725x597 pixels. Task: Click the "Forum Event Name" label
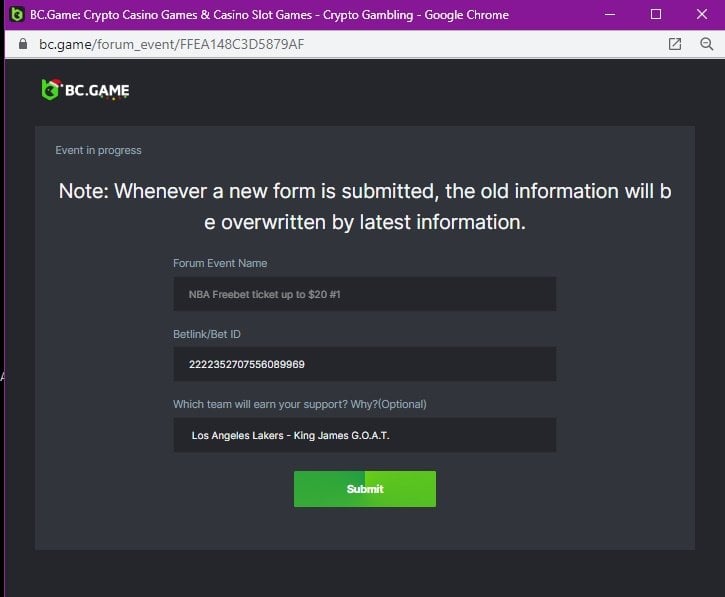(220, 263)
